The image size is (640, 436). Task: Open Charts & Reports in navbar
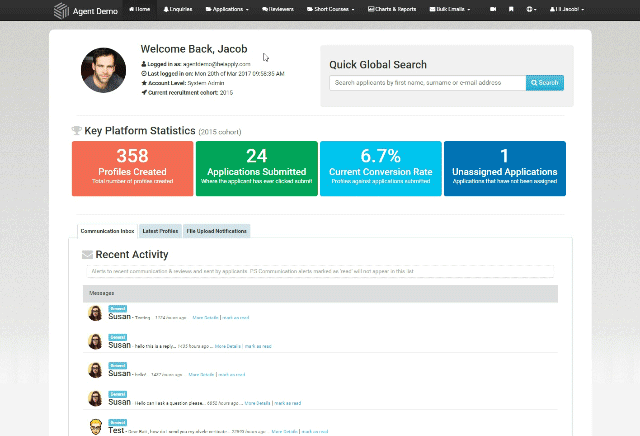click(393, 9)
